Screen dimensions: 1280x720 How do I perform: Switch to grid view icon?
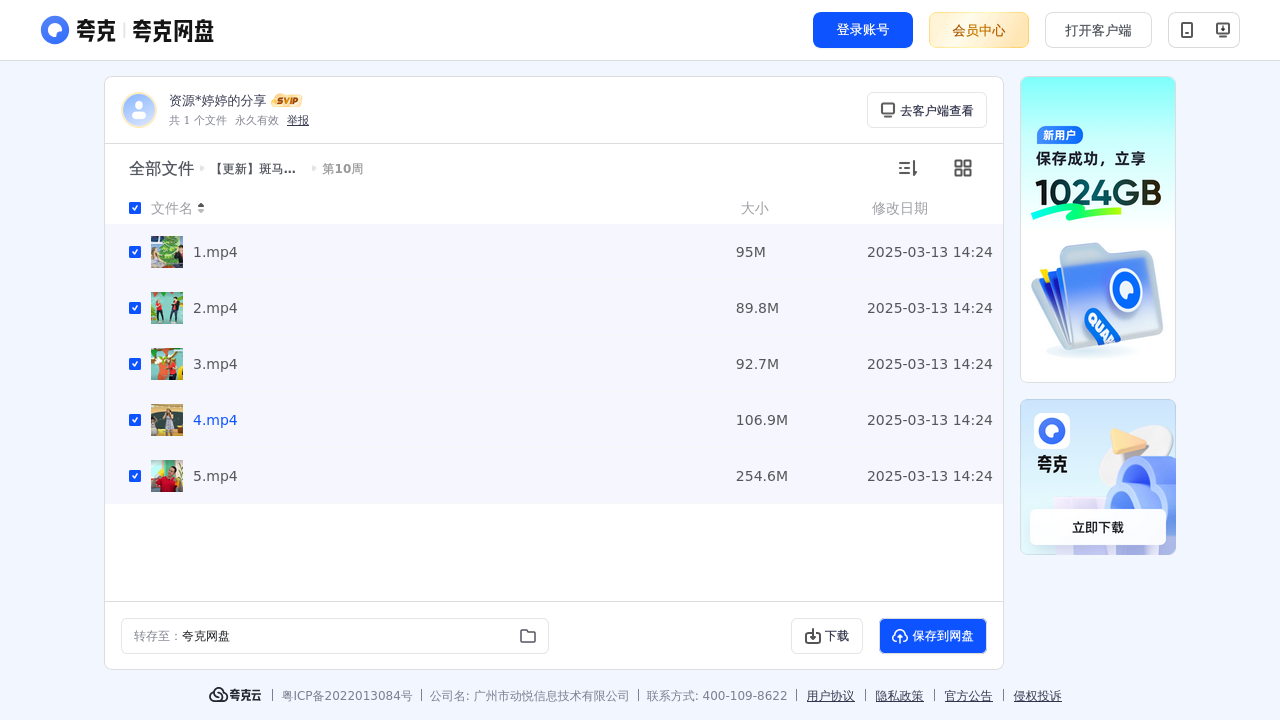tap(963, 168)
